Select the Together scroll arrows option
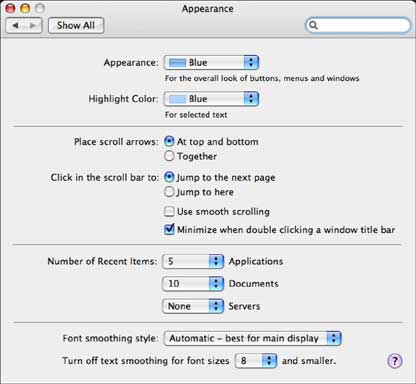The height and width of the screenshot is (384, 416). coord(169,156)
